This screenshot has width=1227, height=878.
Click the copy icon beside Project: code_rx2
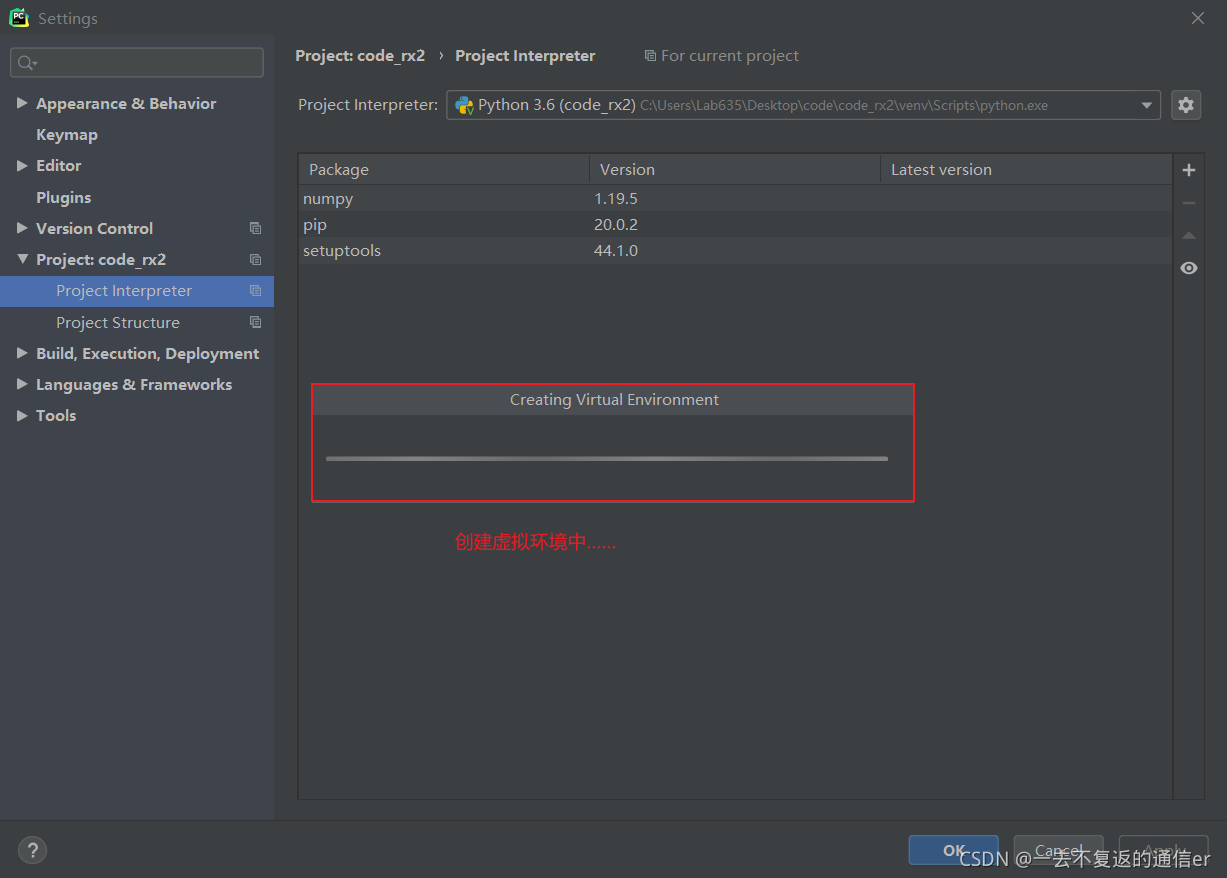[x=255, y=260]
